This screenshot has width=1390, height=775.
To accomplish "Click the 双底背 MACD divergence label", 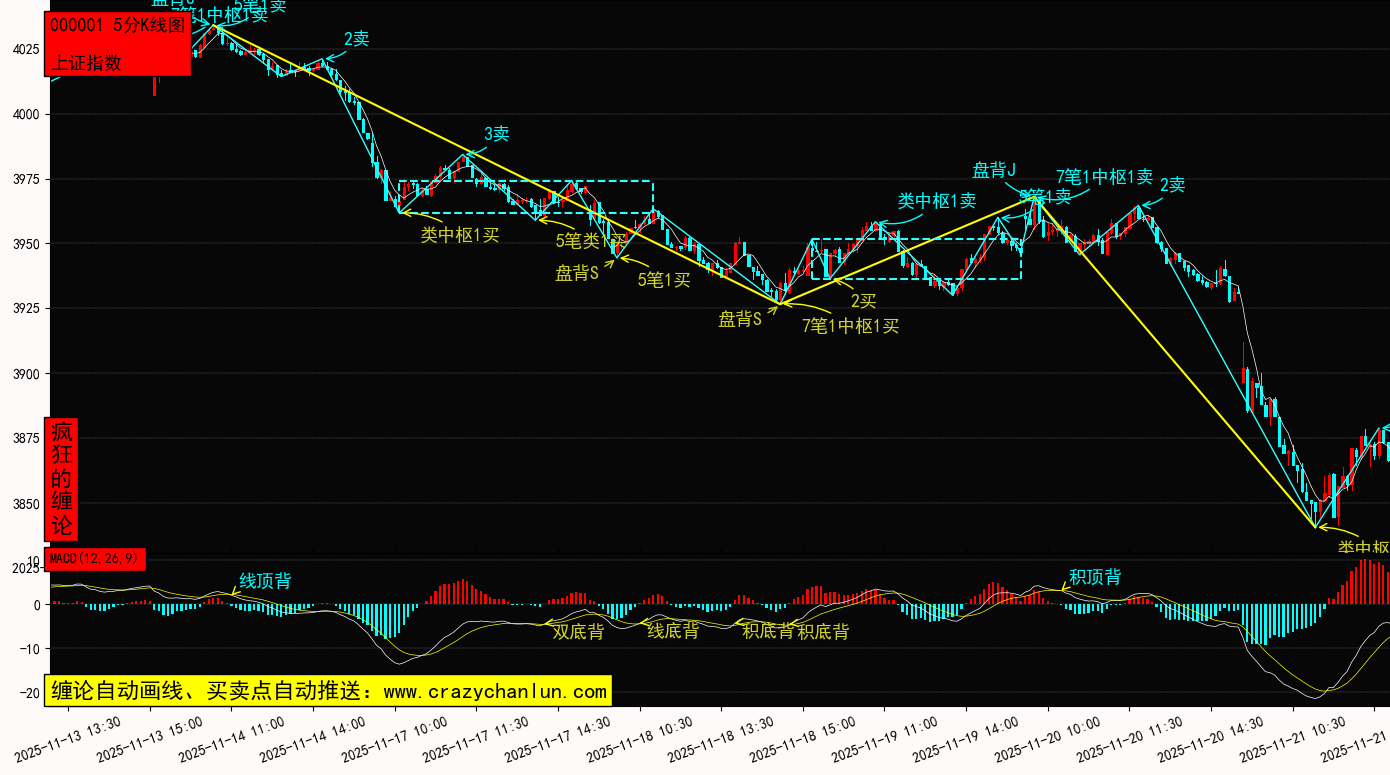I will (x=578, y=631).
